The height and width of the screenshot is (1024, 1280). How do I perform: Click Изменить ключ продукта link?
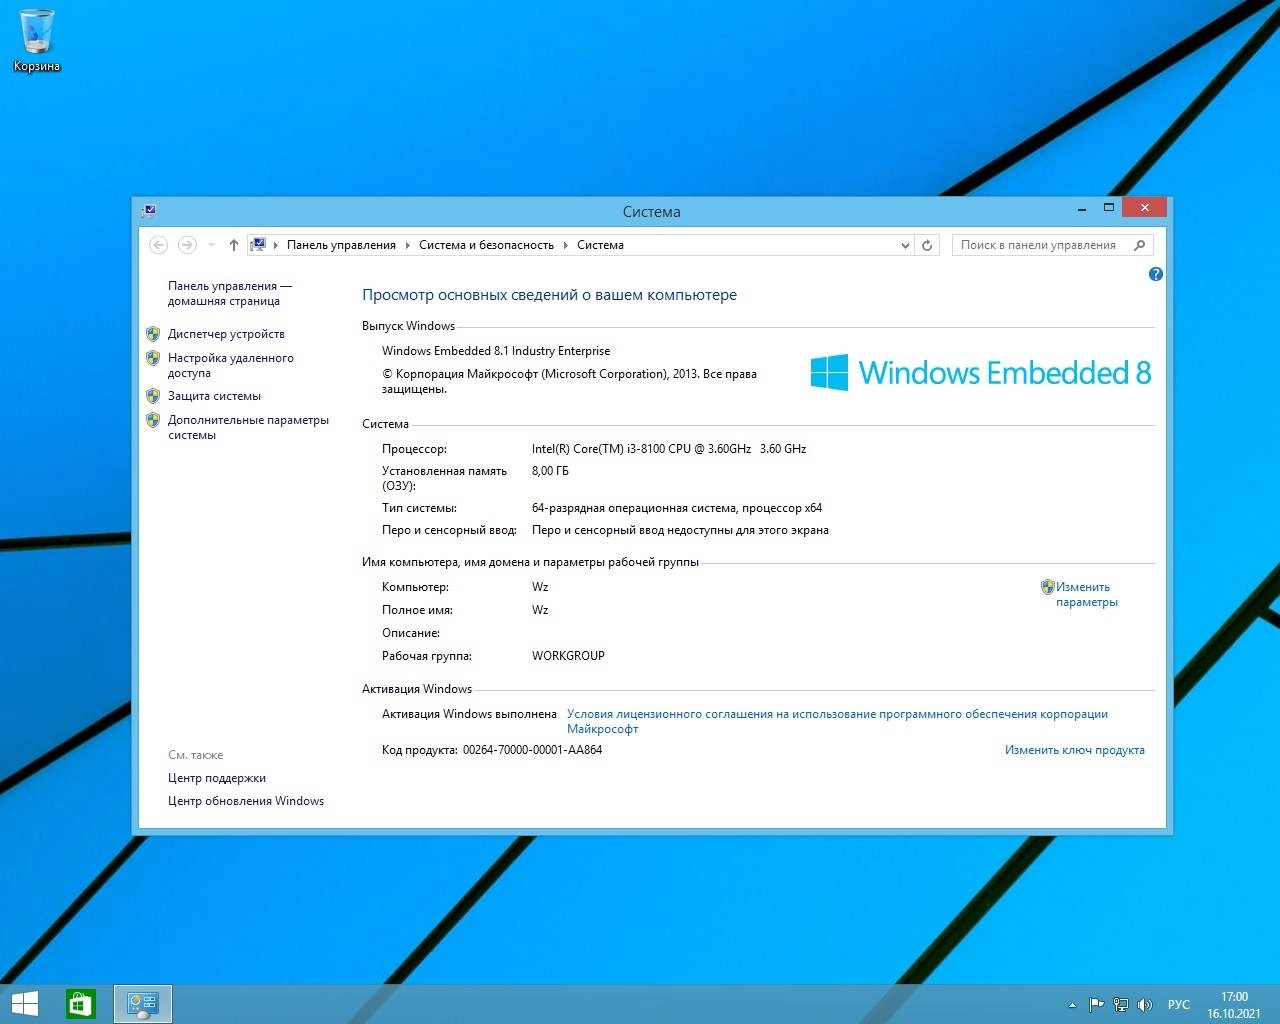pos(1075,750)
